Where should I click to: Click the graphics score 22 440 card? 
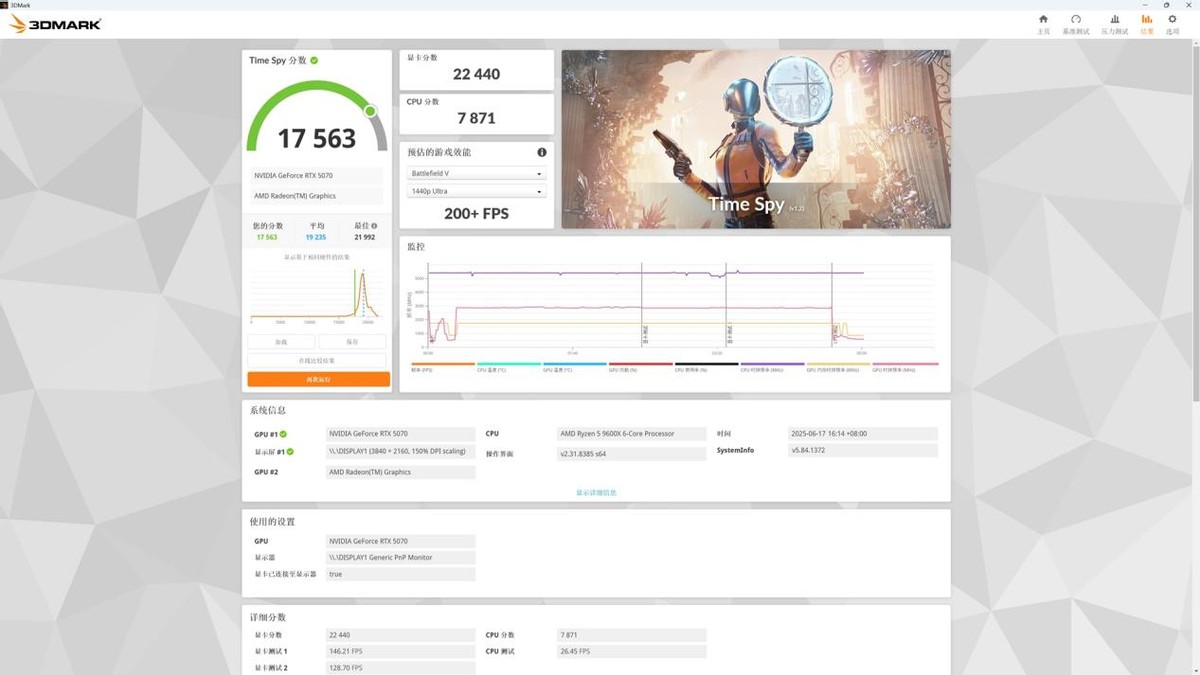click(476, 70)
